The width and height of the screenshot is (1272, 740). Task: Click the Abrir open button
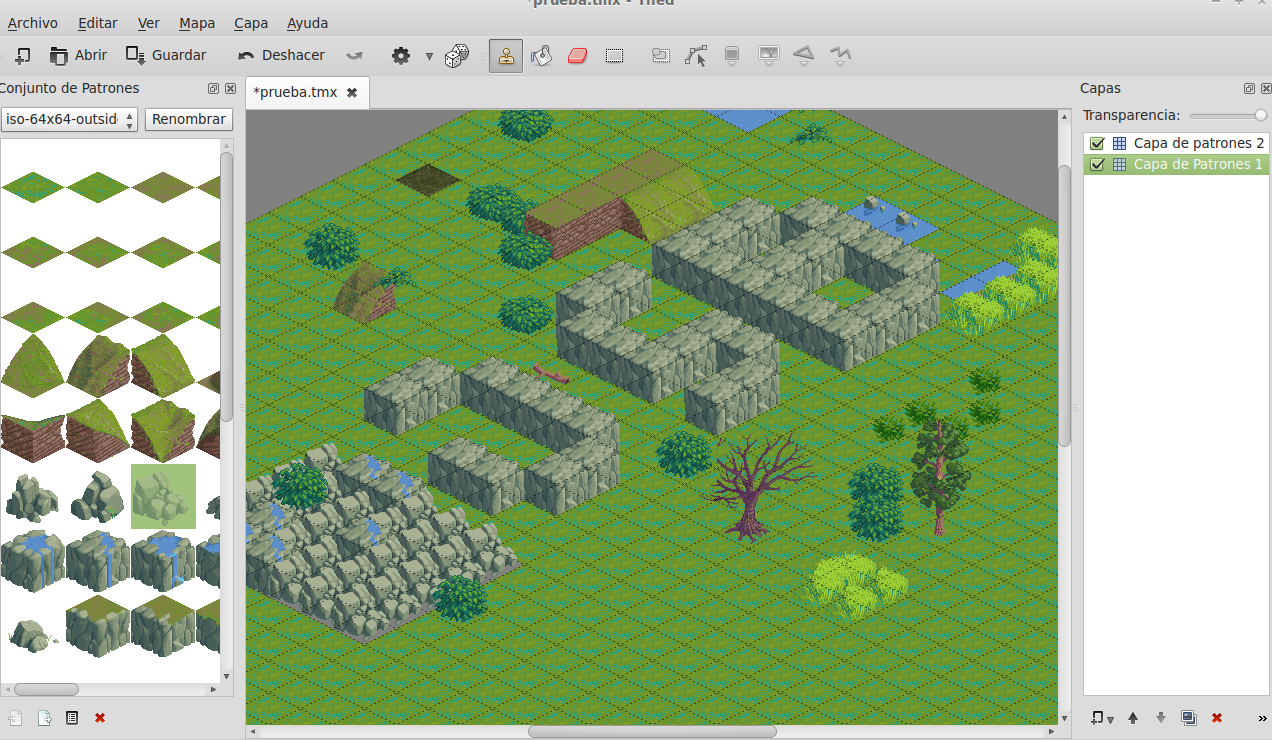pos(78,56)
